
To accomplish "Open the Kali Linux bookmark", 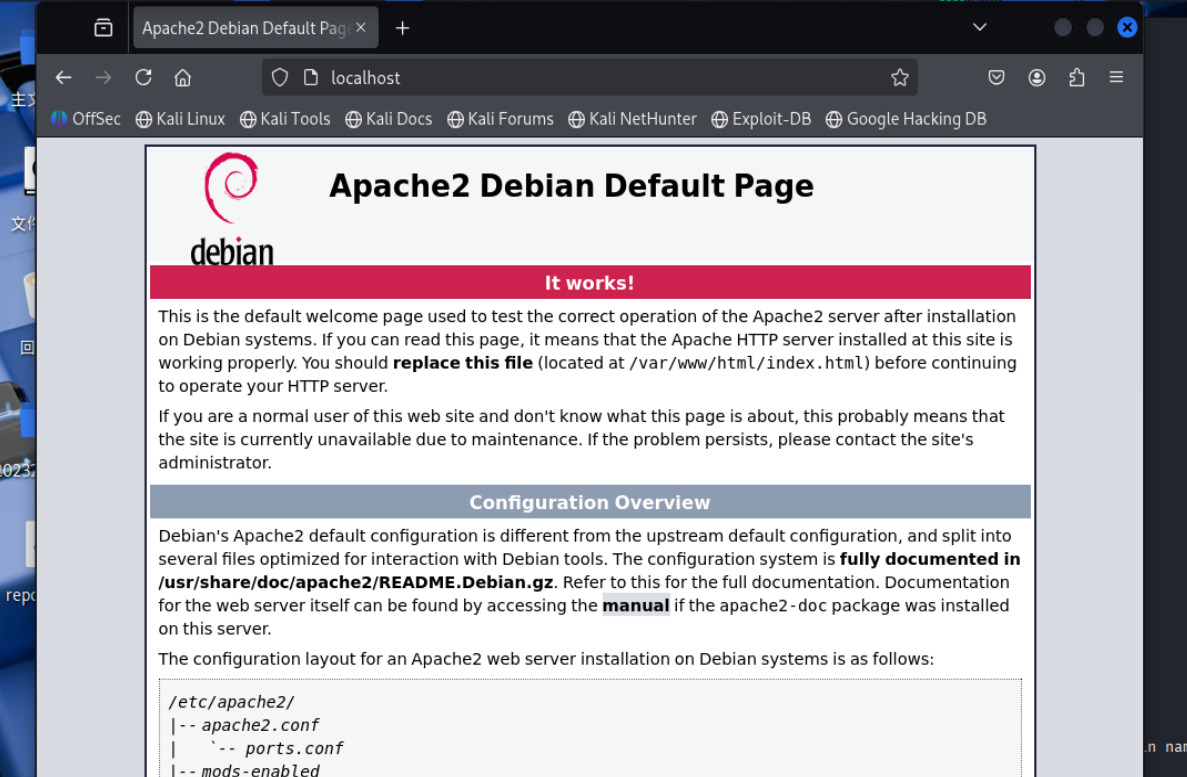I will (180, 119).
